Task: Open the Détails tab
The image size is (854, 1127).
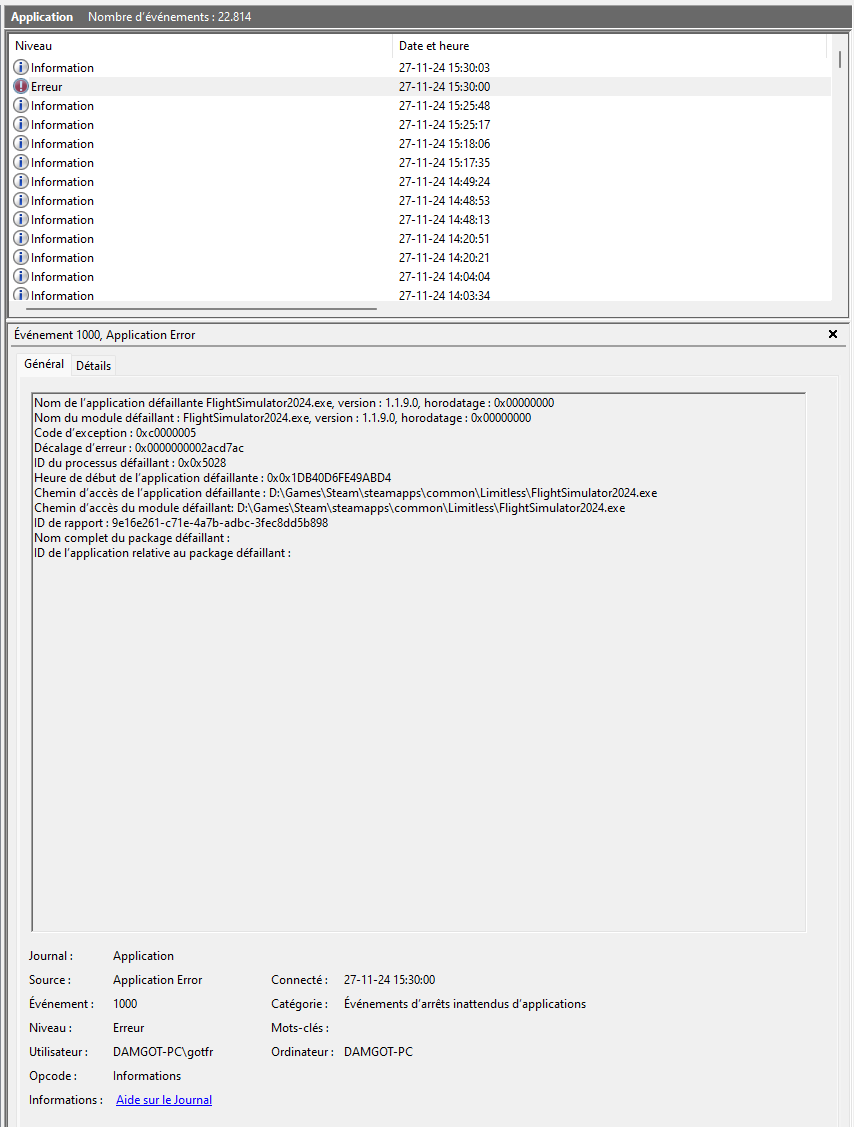Action: (x=93, y=366)
